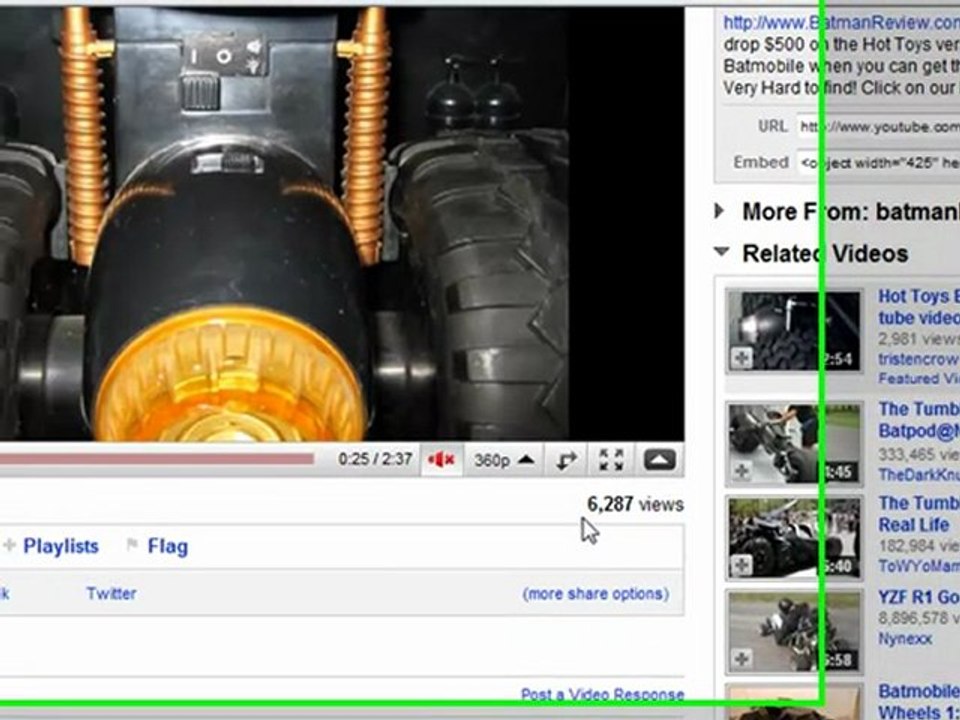
Task: Open the Hot Toys related video thumbnail
Action: pos(793,331)
